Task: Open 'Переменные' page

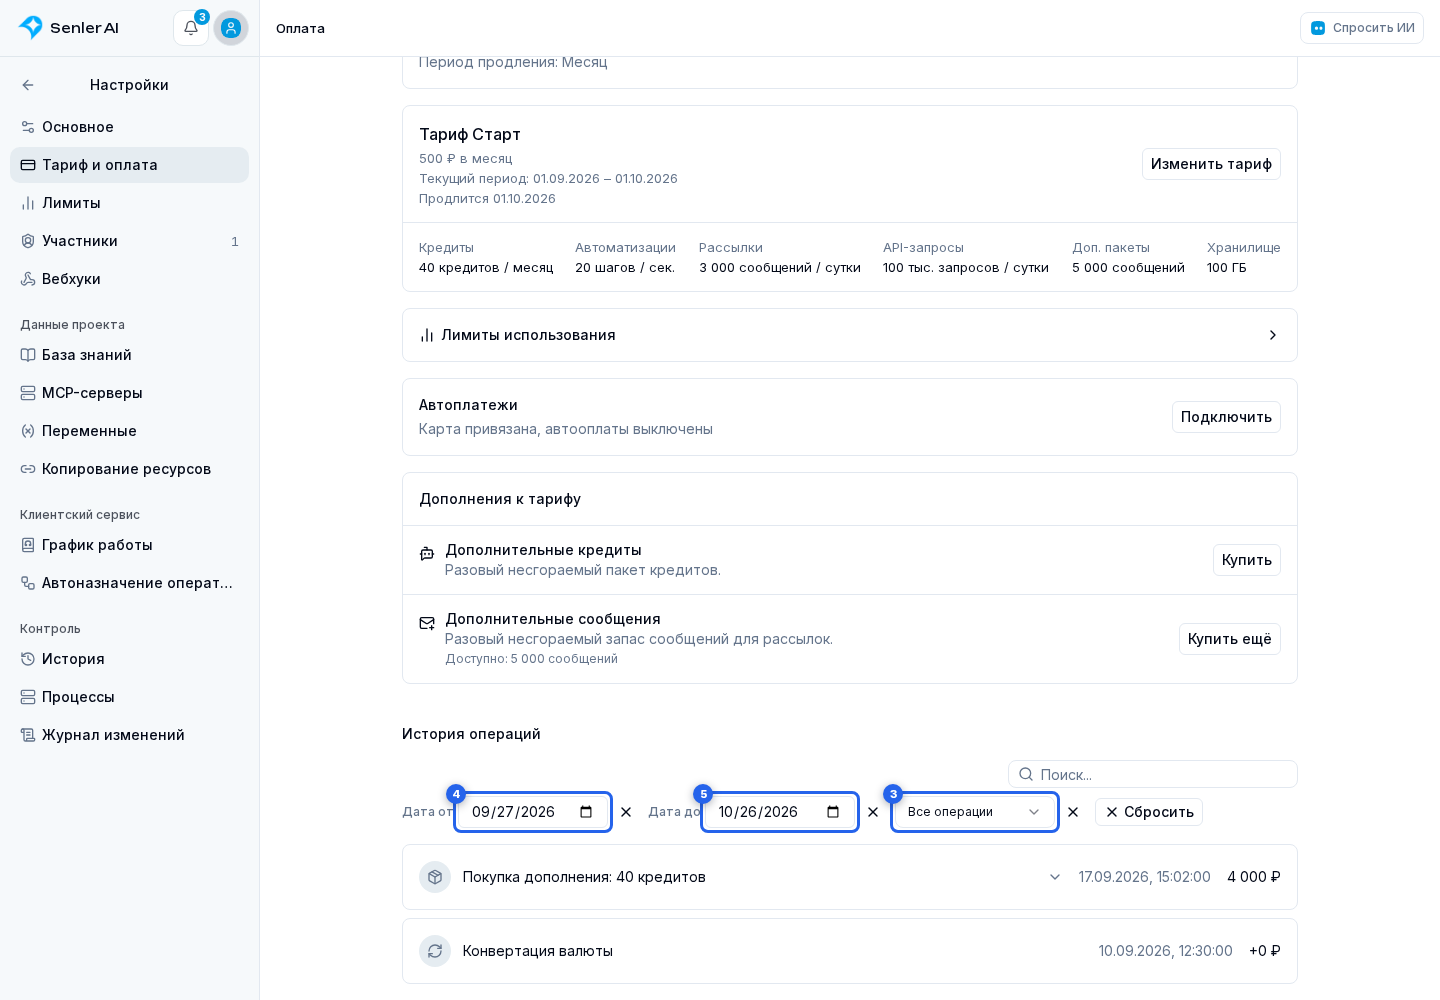Action: [129, 431]
